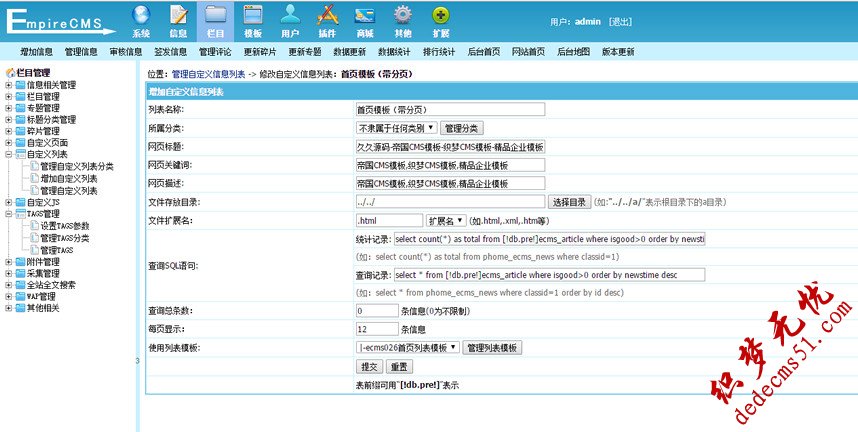
Task: Open 后台地图 menu item
Action: 573,52
